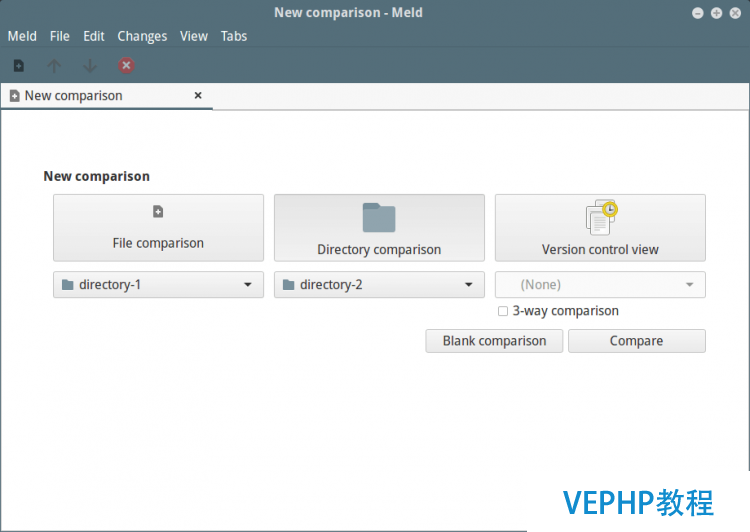Open the File menu
The width and height of the screenshot is (750, 532).
point(60,36)
